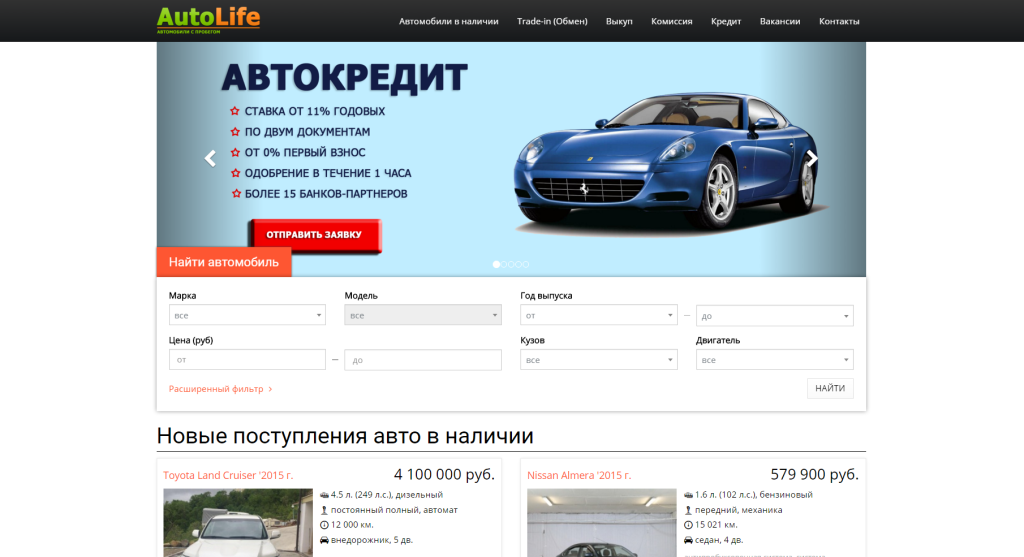Click price '4 100 000 руб.'
Viewport: 1024px width, 557px height.
coord(444,474)
